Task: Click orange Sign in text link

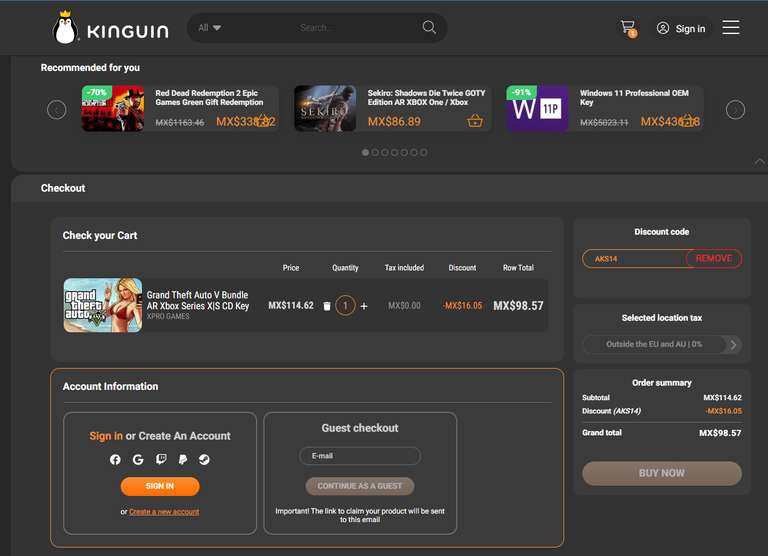Action: point(106,436)
